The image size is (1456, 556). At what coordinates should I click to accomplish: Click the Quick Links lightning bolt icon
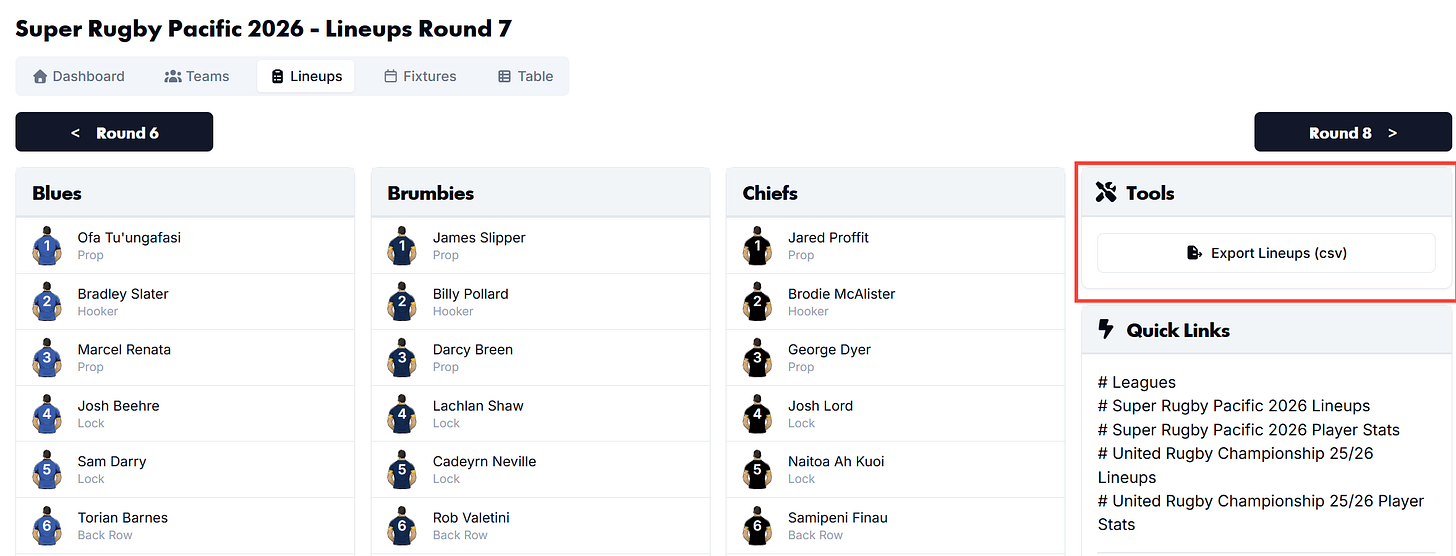(1106, 329)
